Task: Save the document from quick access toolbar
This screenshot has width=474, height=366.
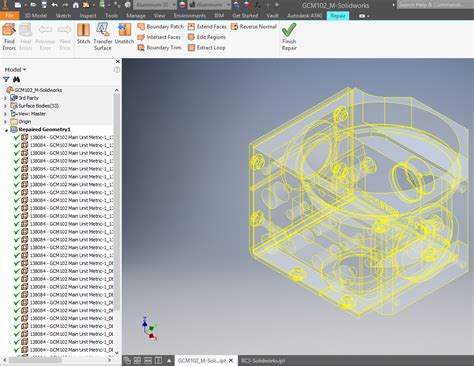Action: [x=44, y=5]
